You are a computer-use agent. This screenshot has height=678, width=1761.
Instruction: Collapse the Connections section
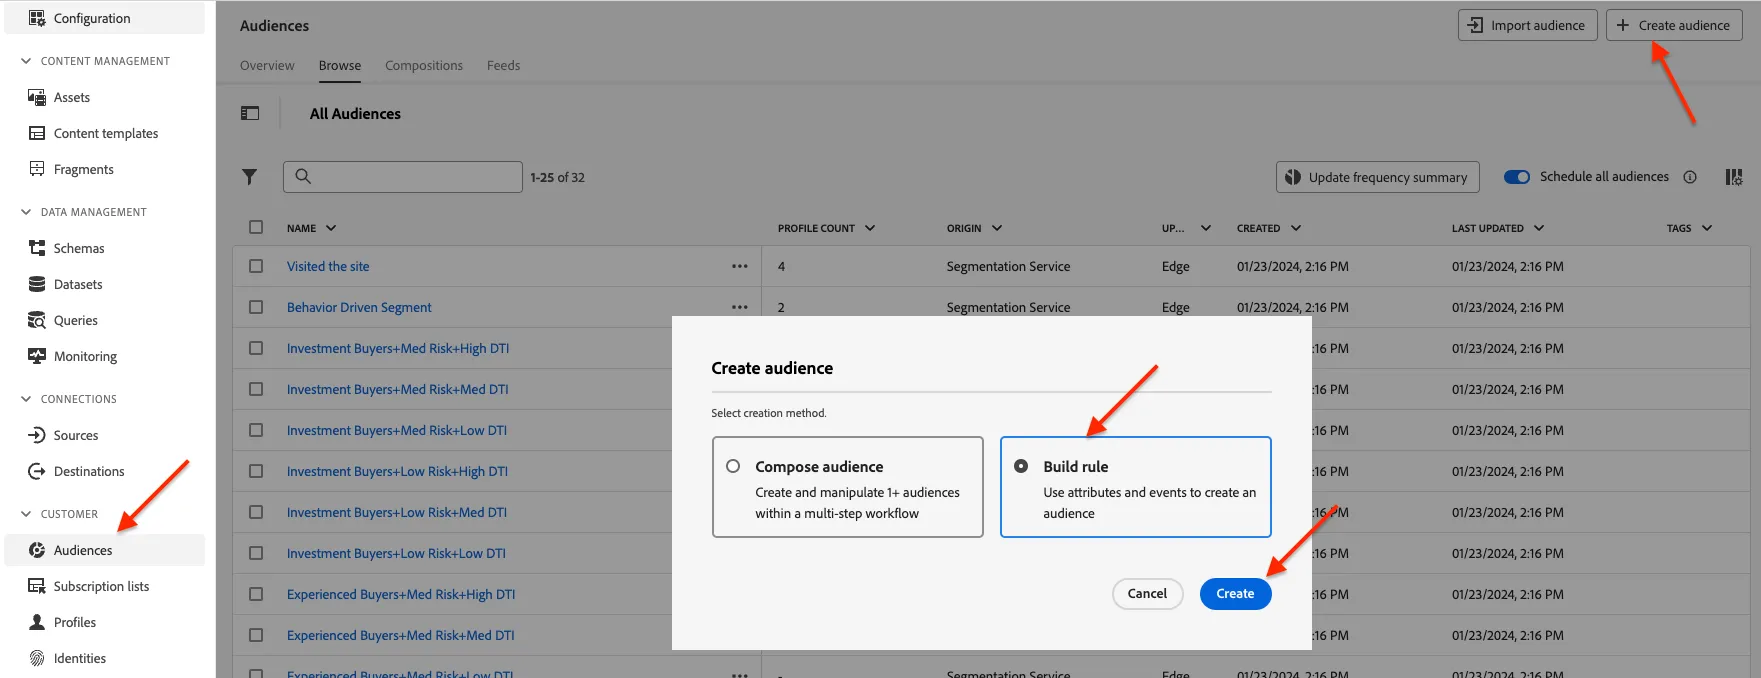pyautogui.click(x=26, y=399)
